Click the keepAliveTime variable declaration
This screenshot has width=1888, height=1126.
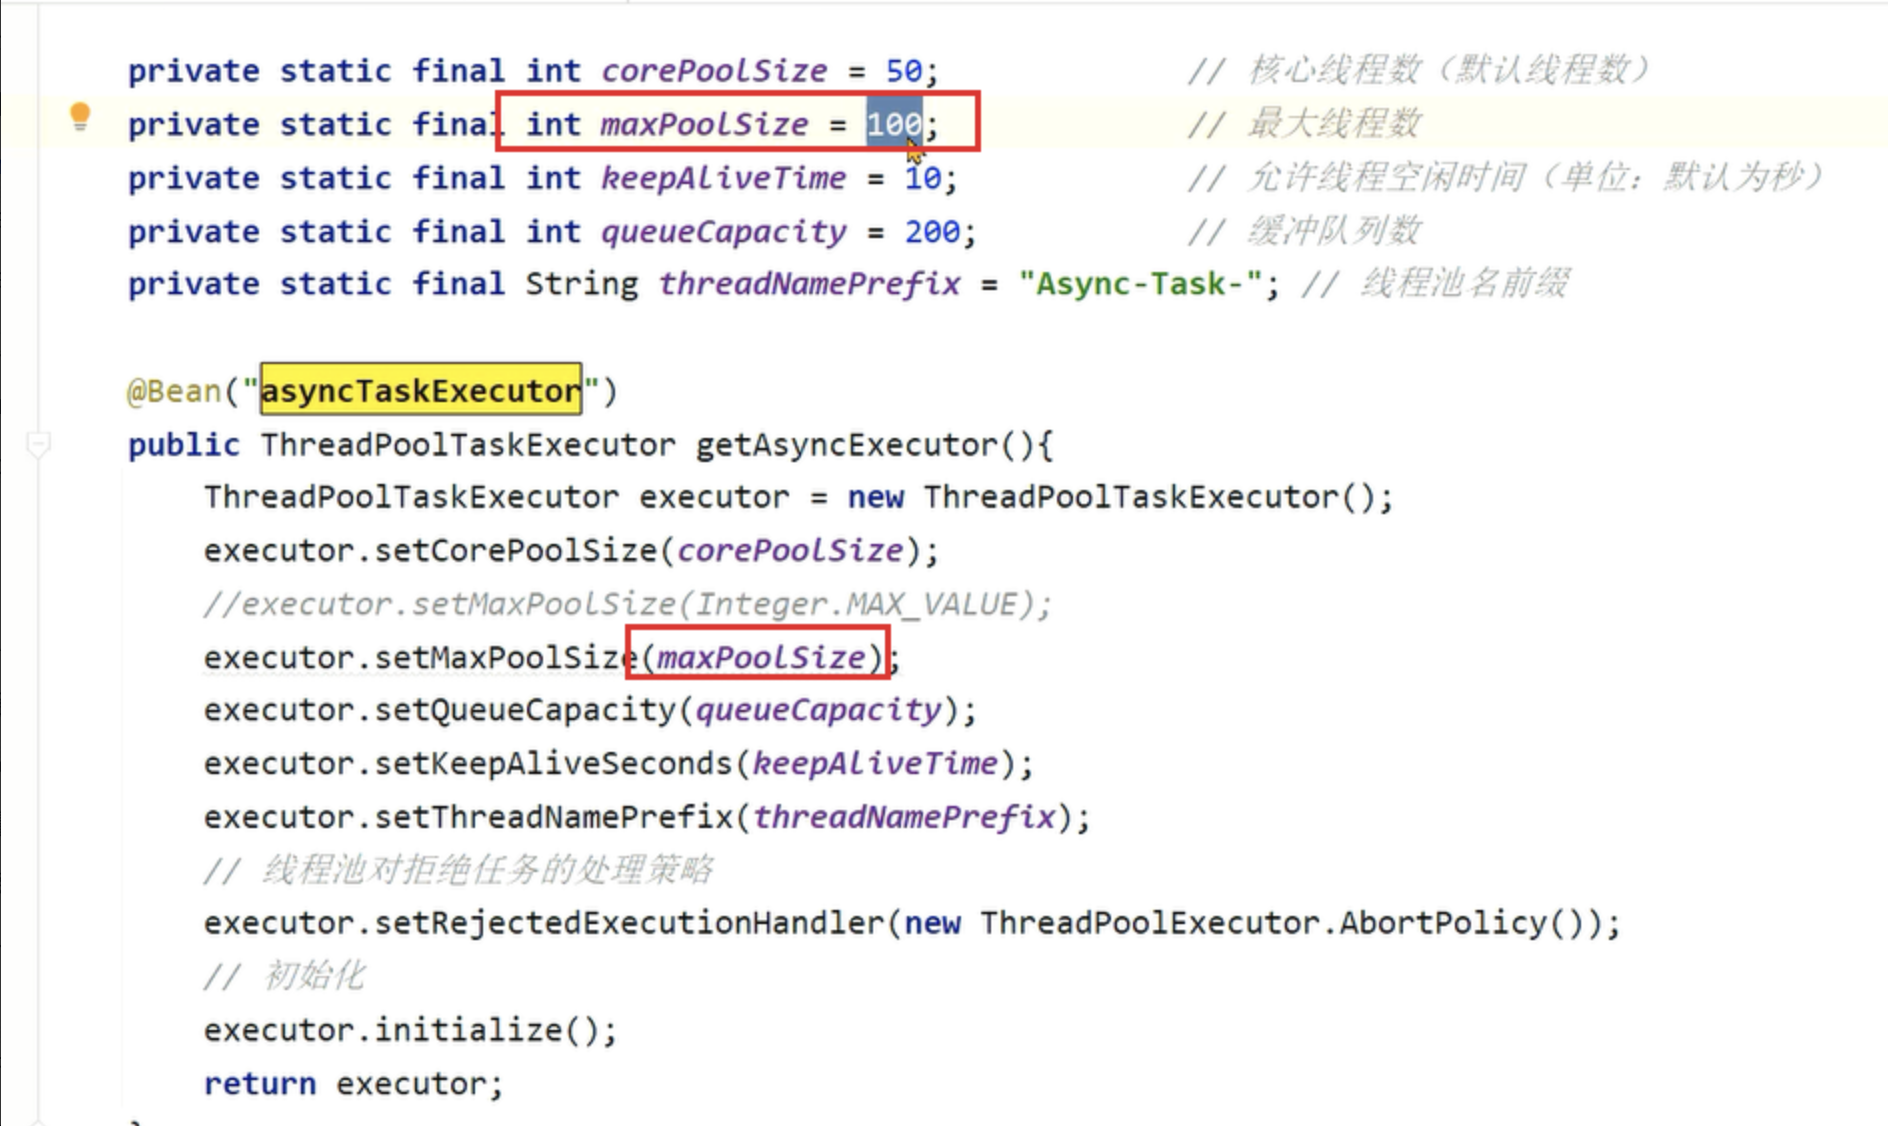pyautogui.click(x=723, y=178)
